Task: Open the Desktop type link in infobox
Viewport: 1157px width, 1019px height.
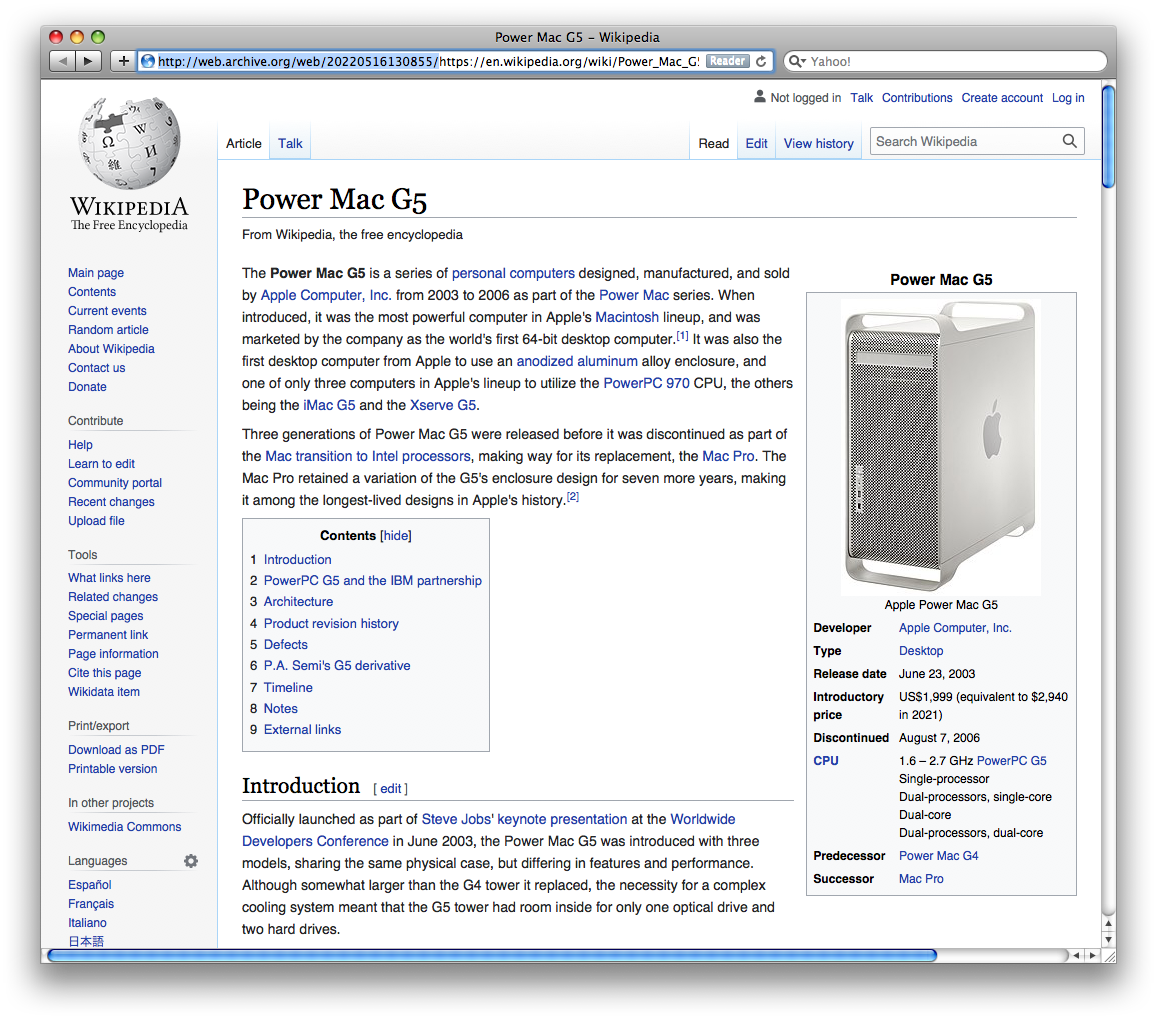Action: click(x=921, y=651)
